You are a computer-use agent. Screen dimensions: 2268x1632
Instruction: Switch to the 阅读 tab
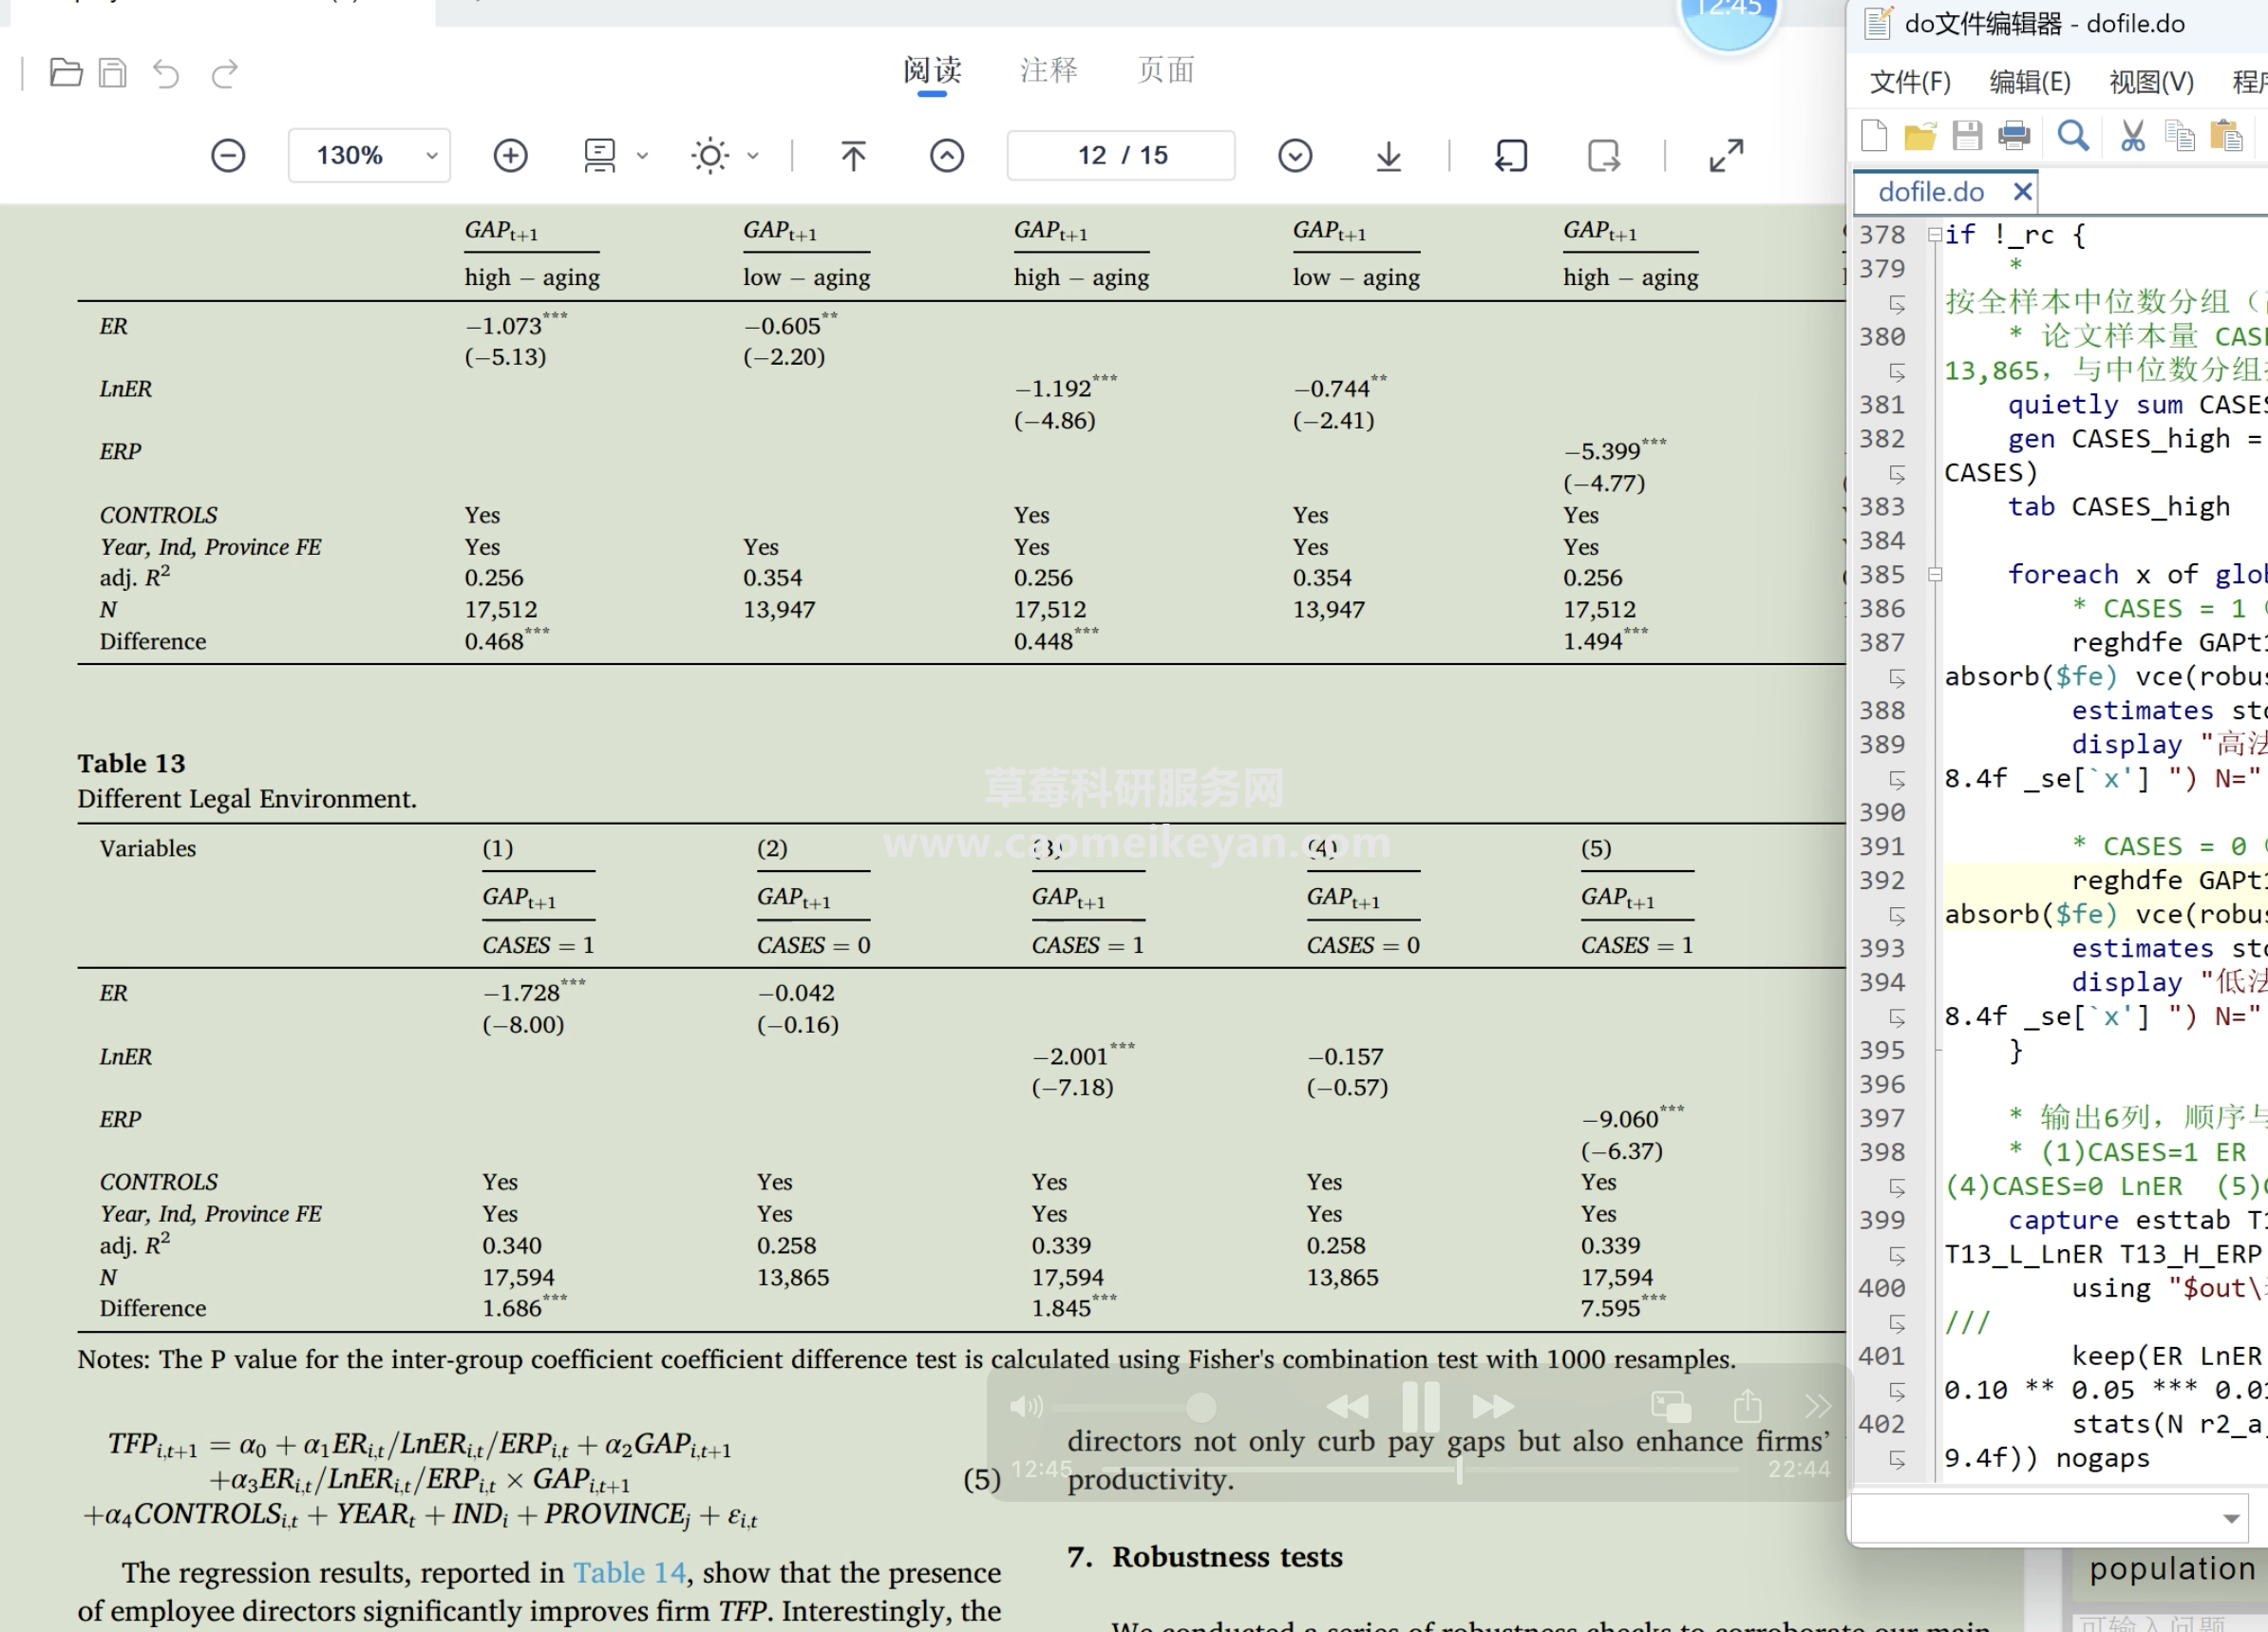pos(932,70)
